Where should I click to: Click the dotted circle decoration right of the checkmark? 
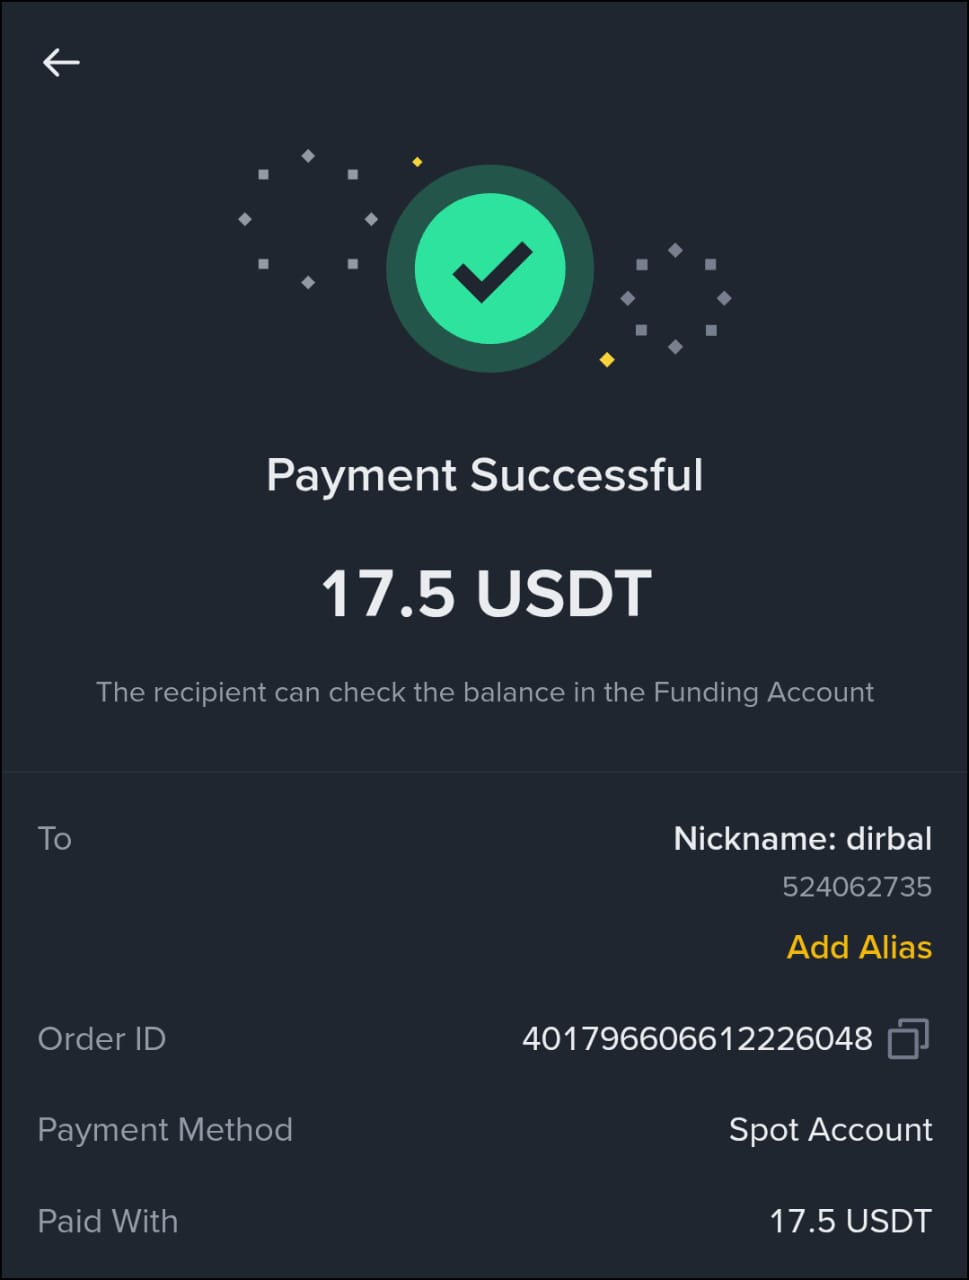tap(676, 298)
